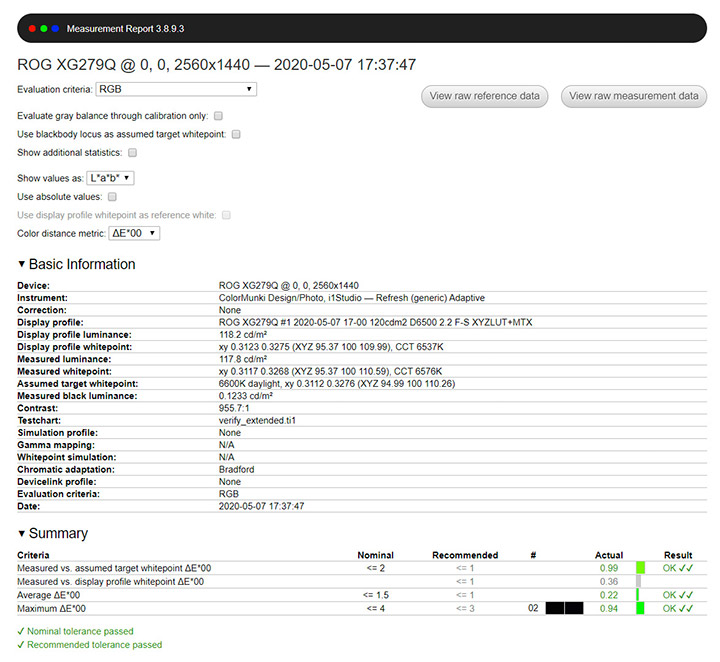Click 'View raw reference data' button
The width and height of the screenshot is (720, 662).
pos(484,96)
